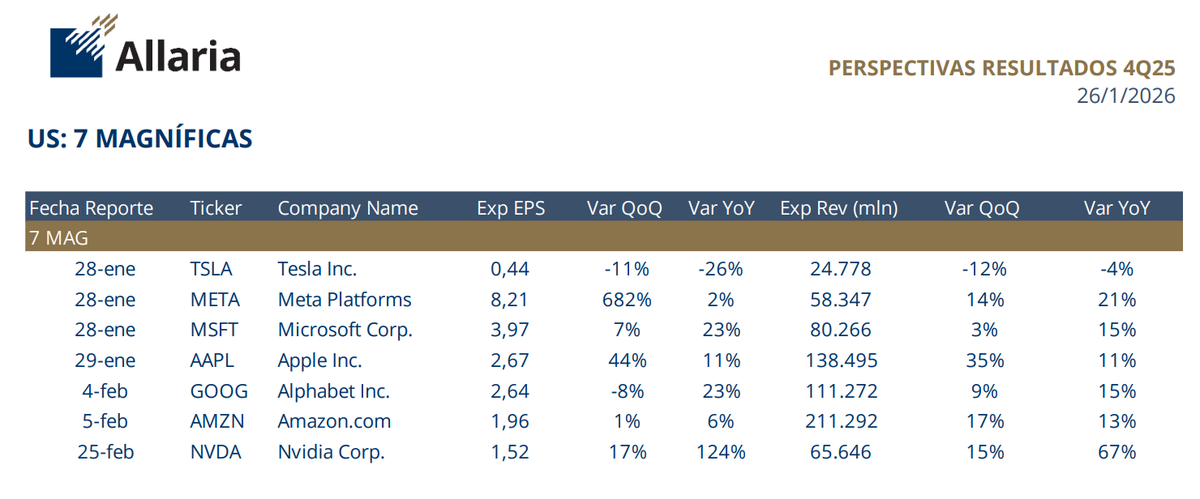
Task: Click the Allaria brand name text
Action: (178, 57)
